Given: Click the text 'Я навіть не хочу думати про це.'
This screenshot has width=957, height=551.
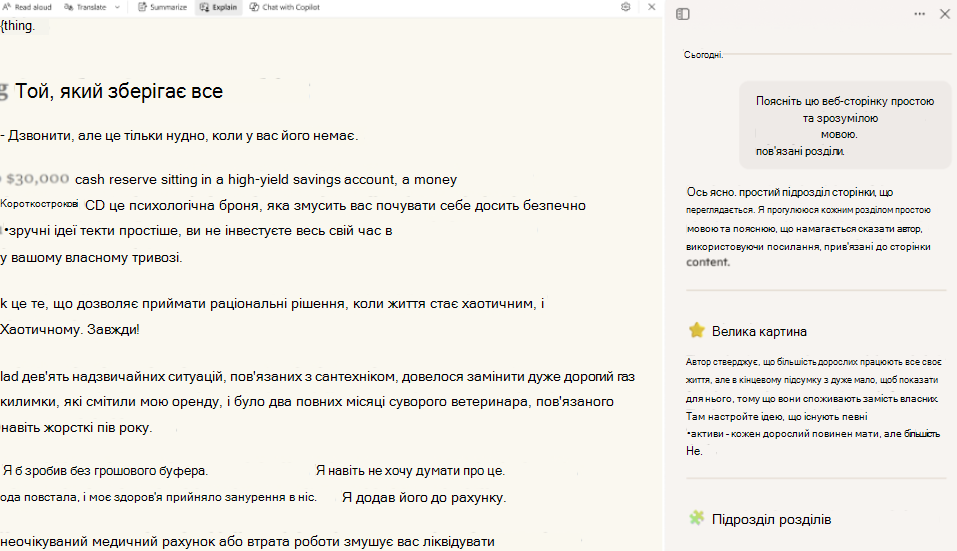Looking at the screenshot, I should point(410,470).
